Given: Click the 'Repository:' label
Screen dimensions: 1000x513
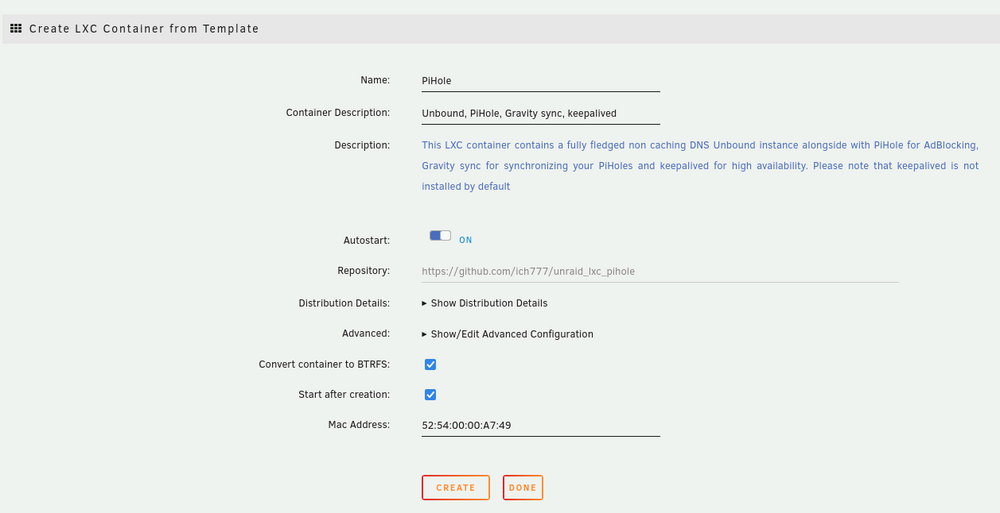Looking at the screenshot, I should pyautogui.click(x=364, y=271).
